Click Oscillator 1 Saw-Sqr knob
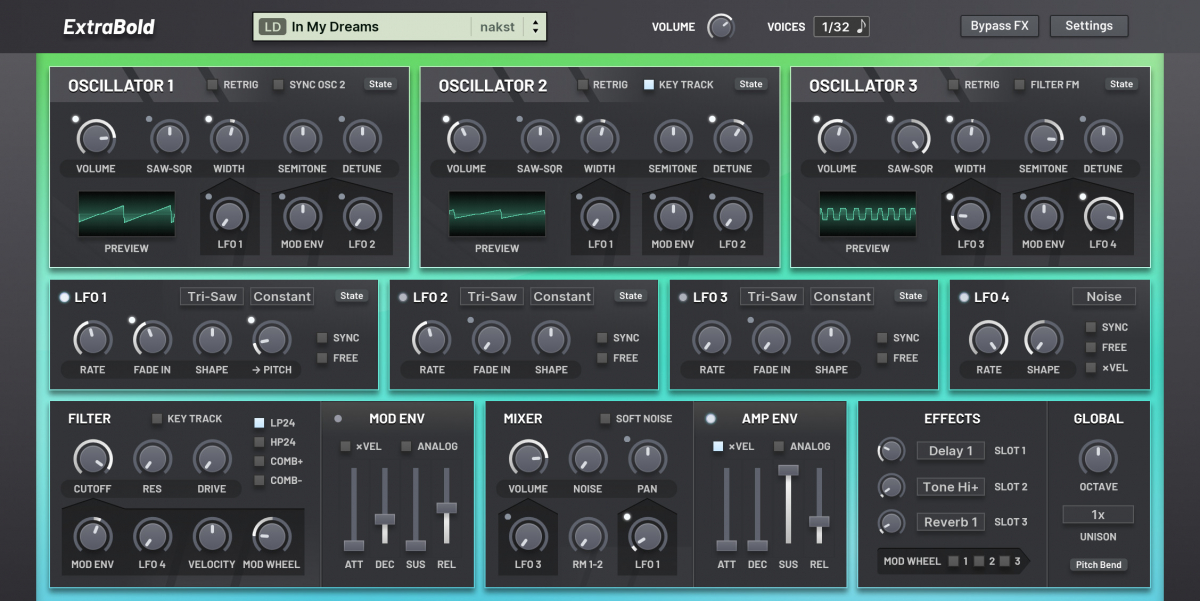Image resolution: width=1200 pixels, height=601 pixels. coord(169,137)
